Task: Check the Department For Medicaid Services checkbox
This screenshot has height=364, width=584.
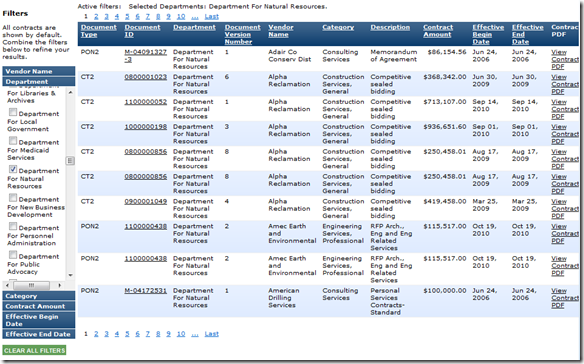Action: click(x=13, y=141)
